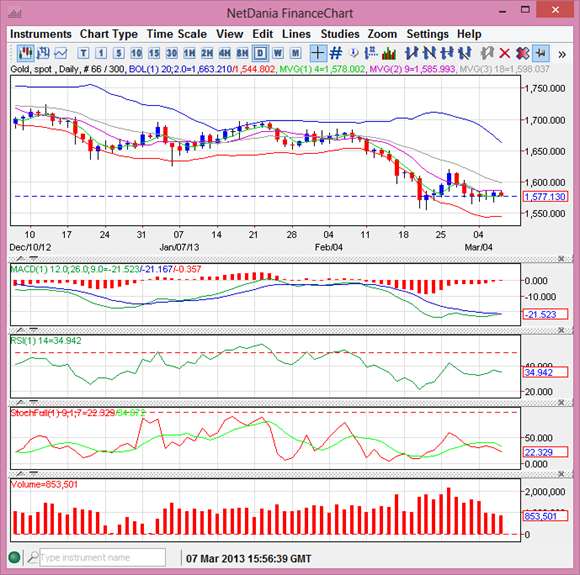Viewport: 580px width, 575px height.
Task: Click the price scale dotted-line icon
Action: (x=371, y=53)
